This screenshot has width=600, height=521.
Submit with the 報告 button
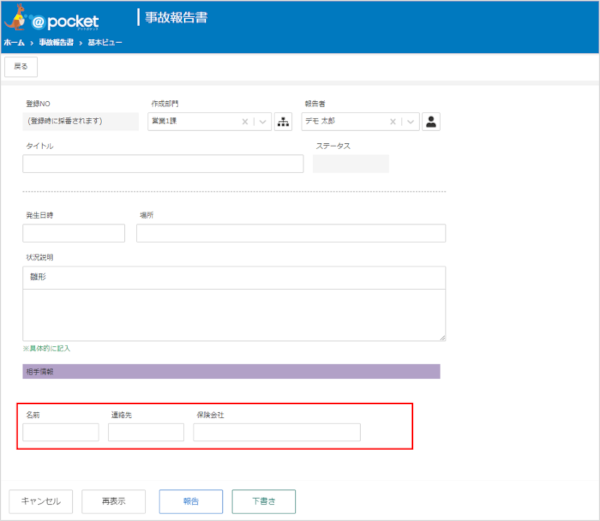click(191, 501)
